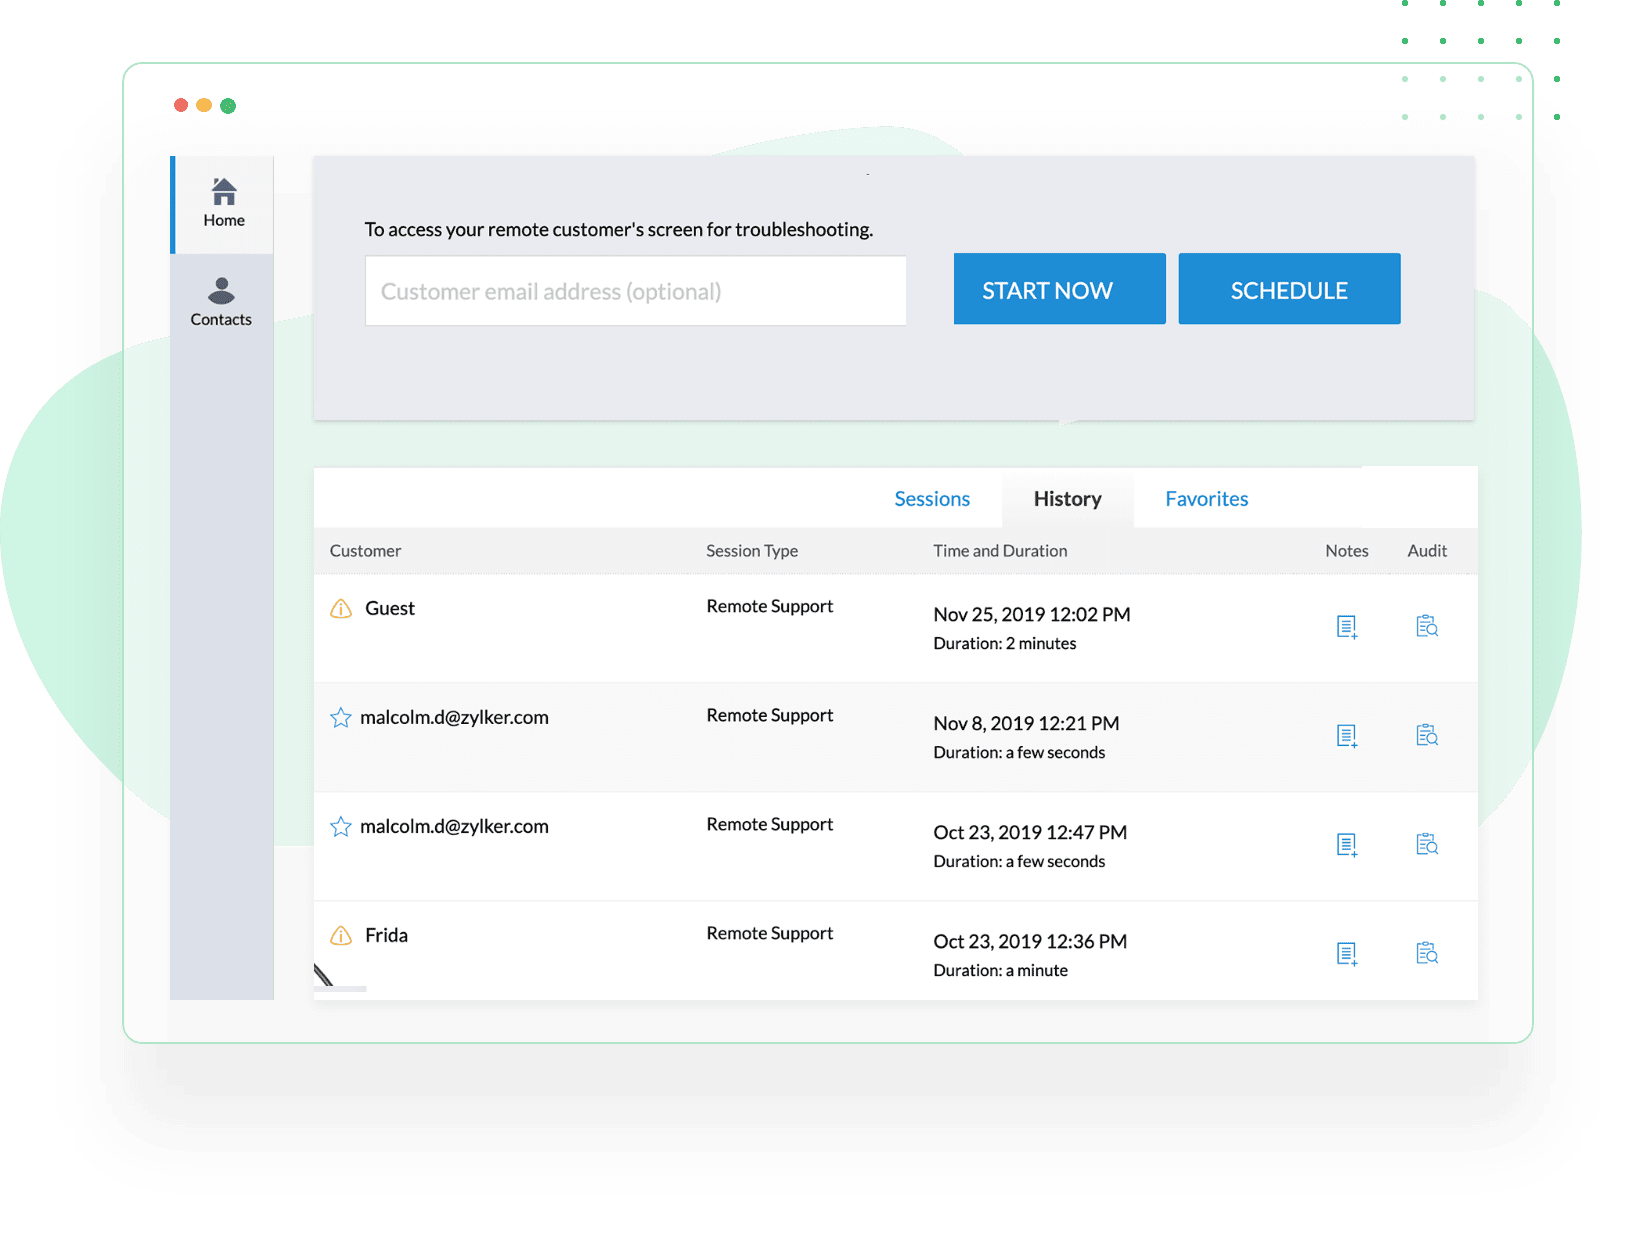Open the Home section in sidebar
Viewport: 1643px width, 1238px height.
[x=223, y=203]
